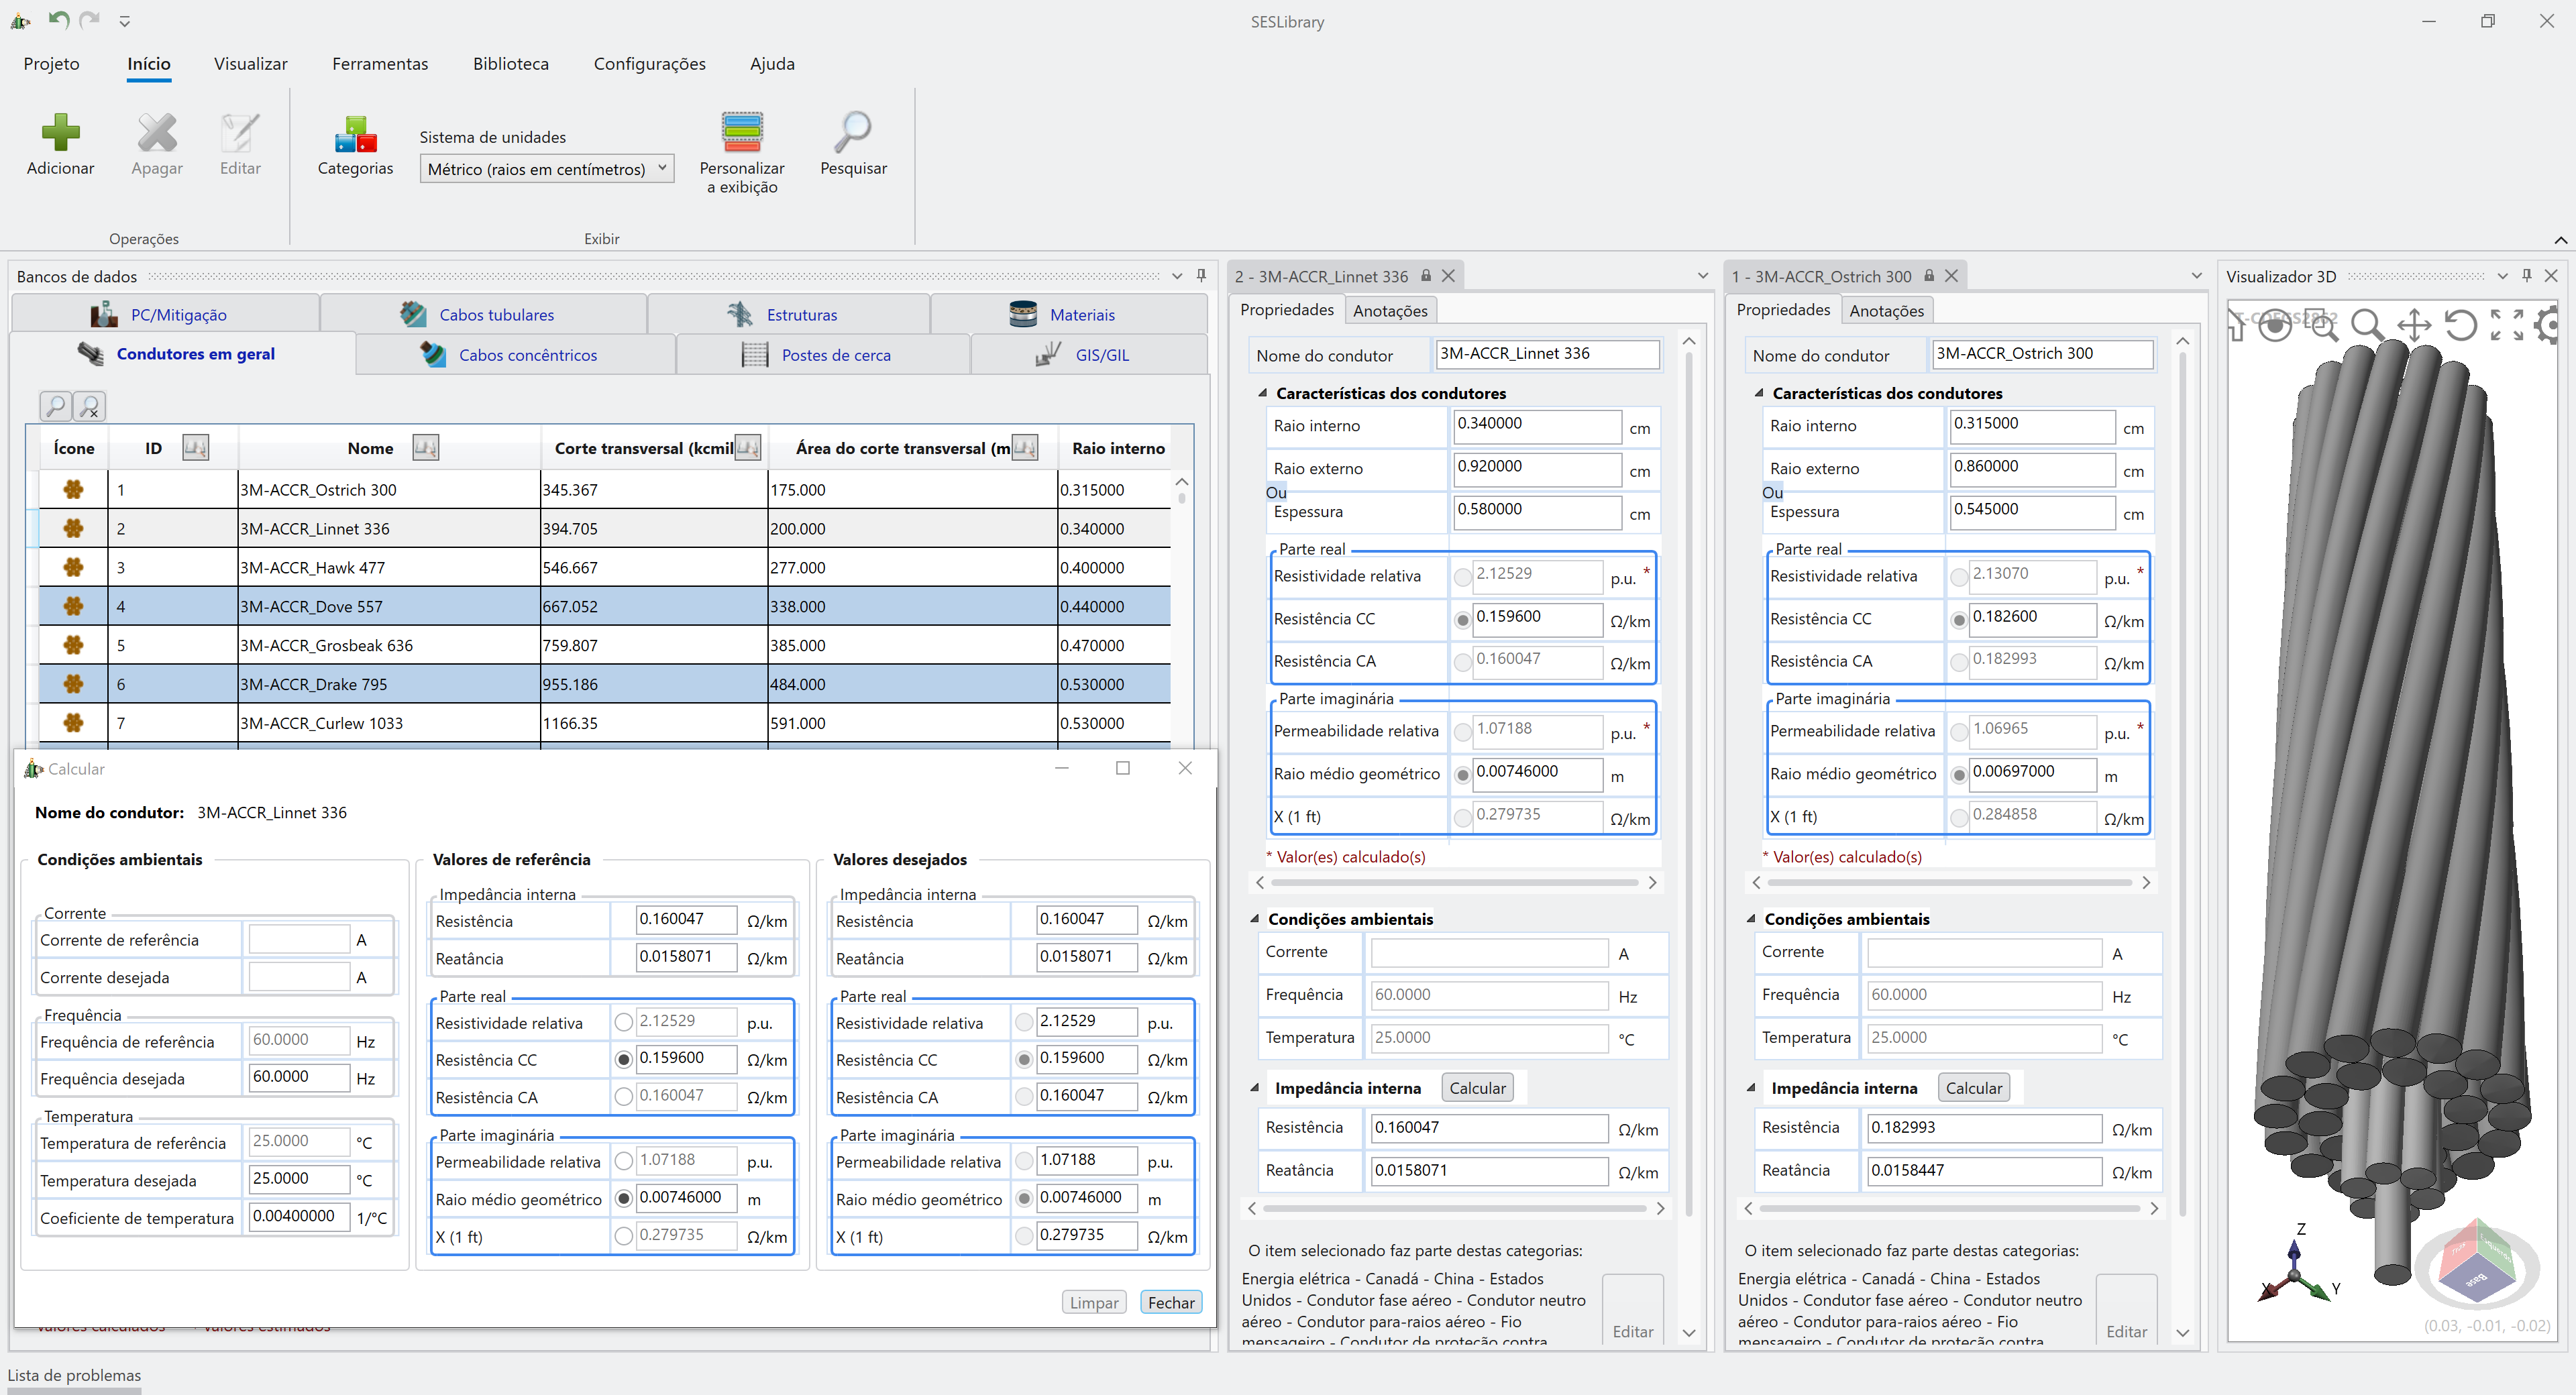Open Pesquisar magnifier tool

(853, 133)
